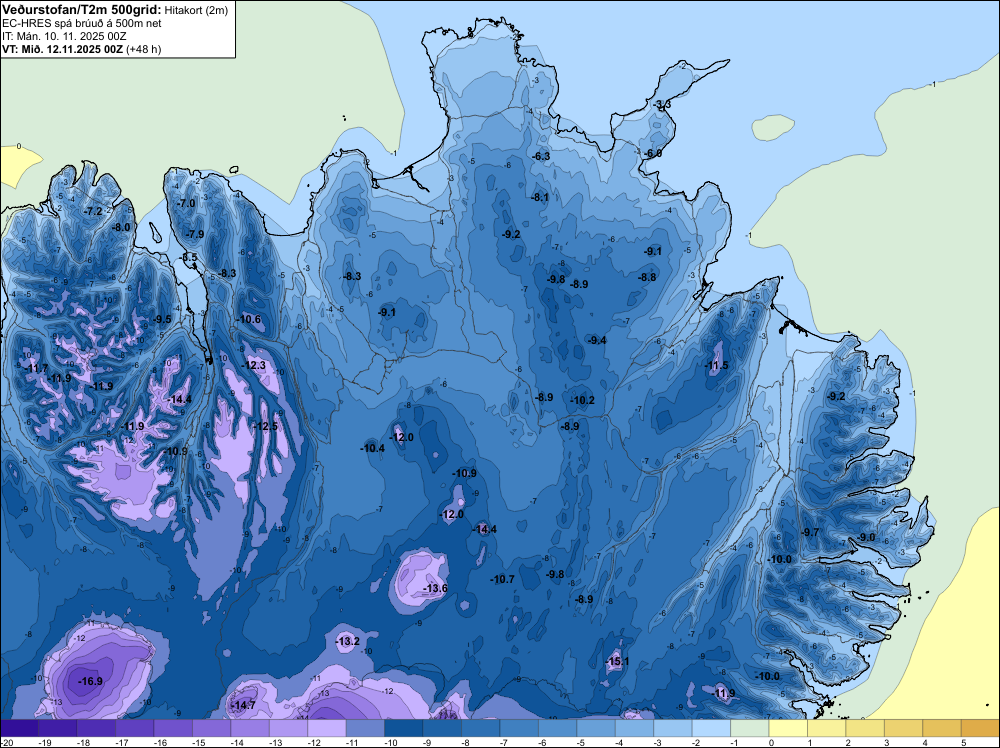Image resolution: width=1000 pixels, height=748 pixels.
Task: Click the -3.3 temperature value
Action: click(x=662, y=104)
